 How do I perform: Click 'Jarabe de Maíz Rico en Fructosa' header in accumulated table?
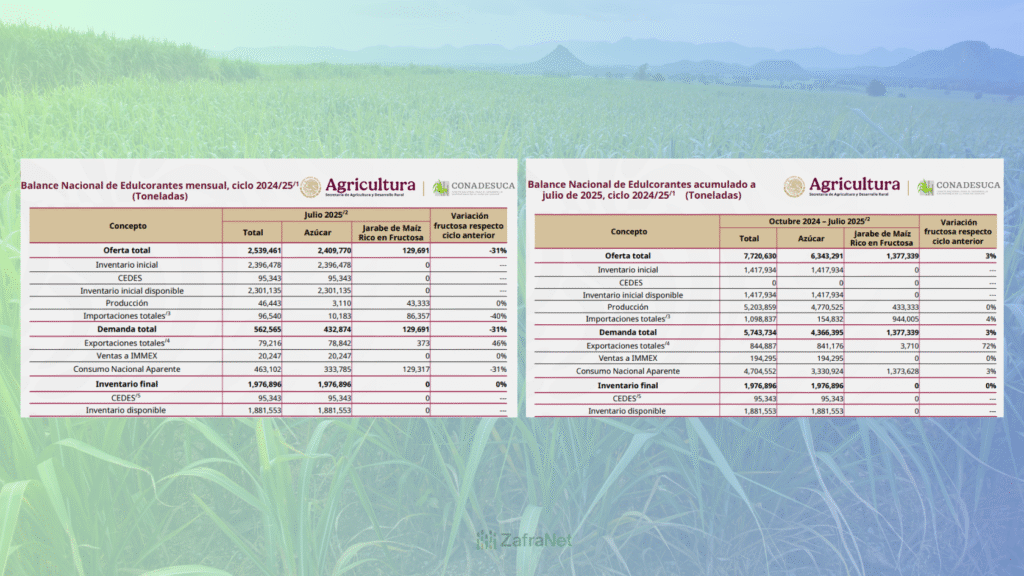882,238
